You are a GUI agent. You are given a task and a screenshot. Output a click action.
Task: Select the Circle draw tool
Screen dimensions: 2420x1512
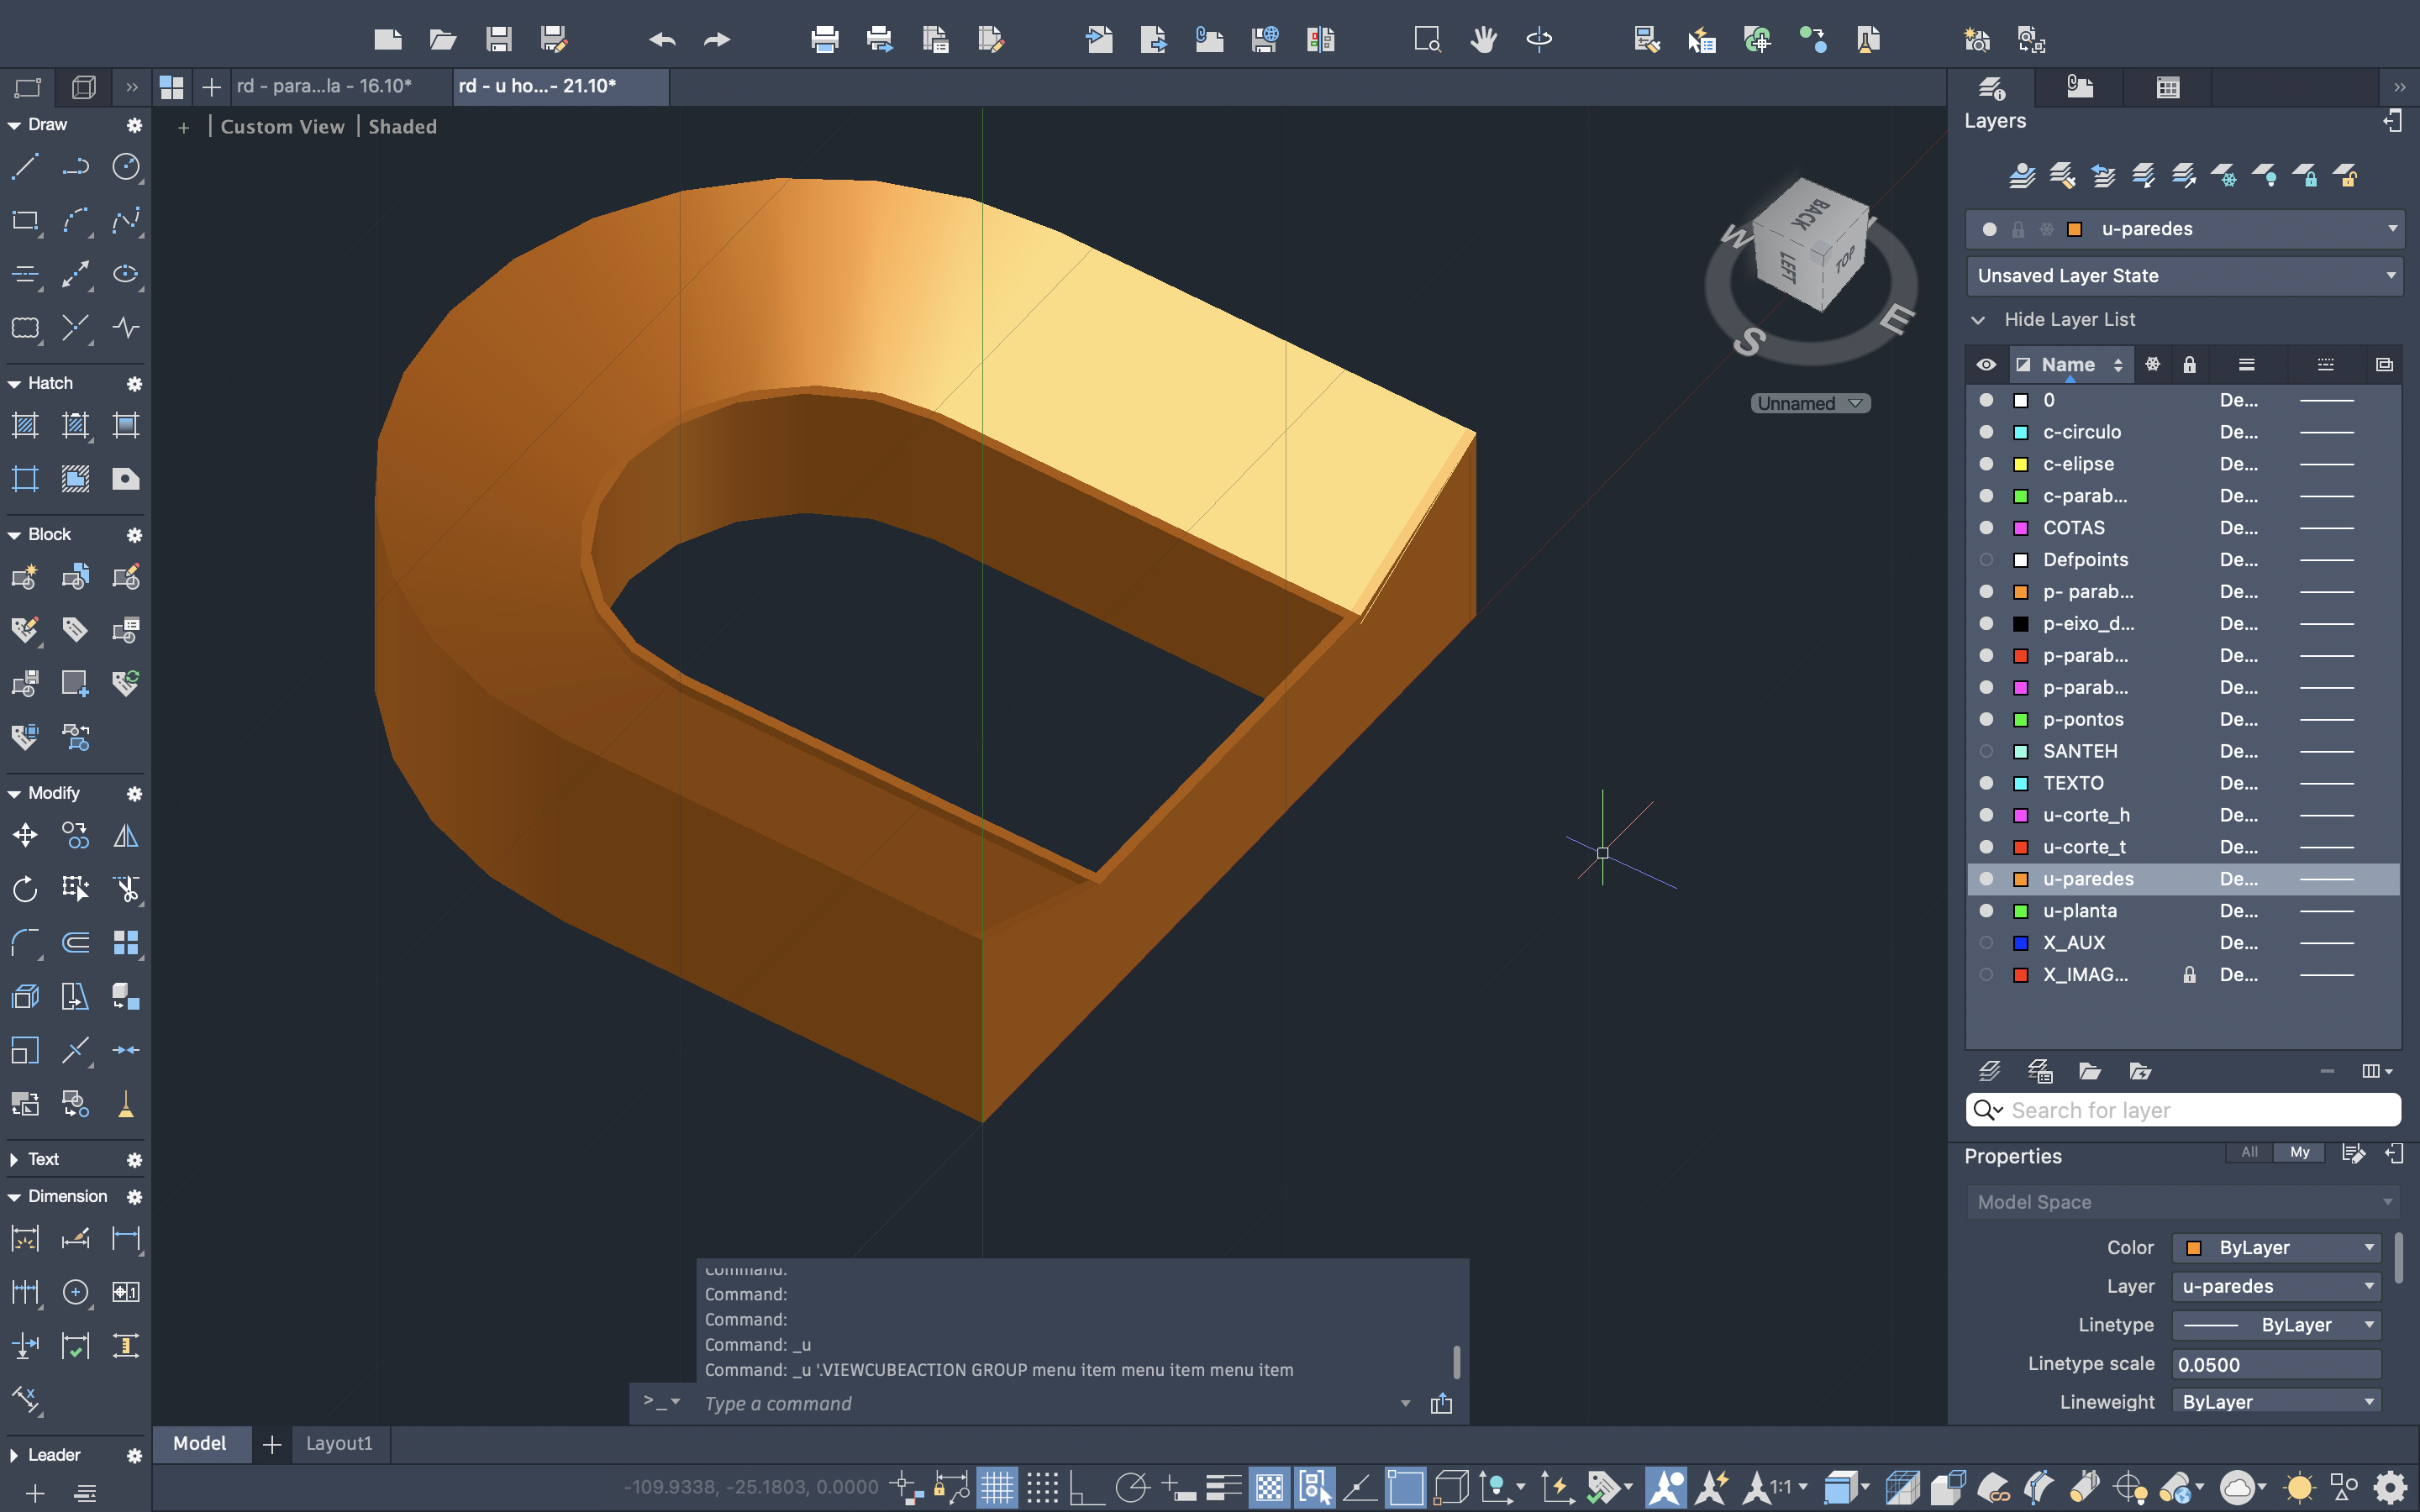[x=126, y=166]
